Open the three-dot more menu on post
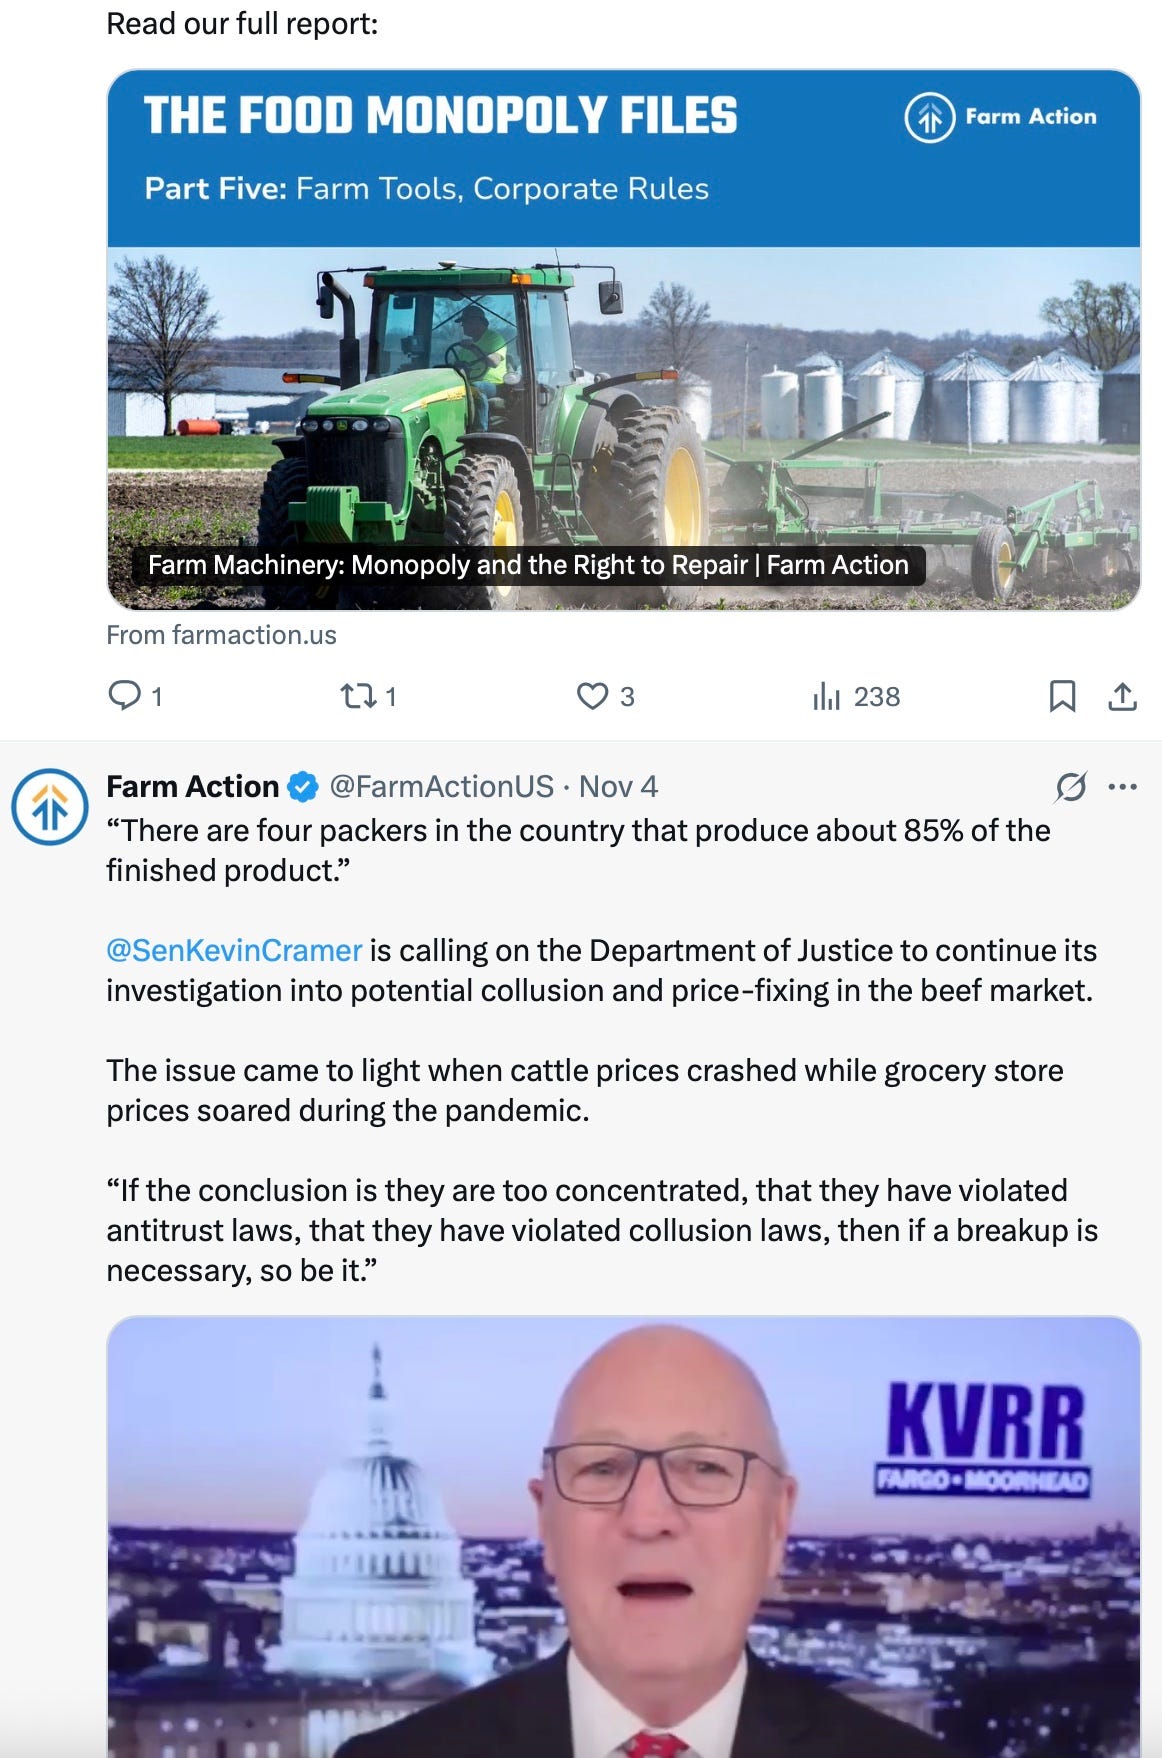The image size is (1162, 1758). tap(1122, 787)
